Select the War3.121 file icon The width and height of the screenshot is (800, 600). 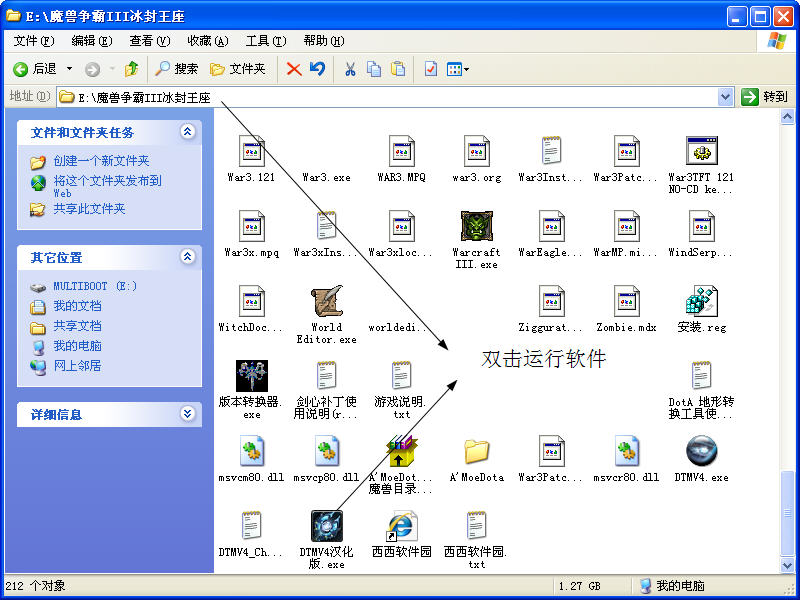252,151
